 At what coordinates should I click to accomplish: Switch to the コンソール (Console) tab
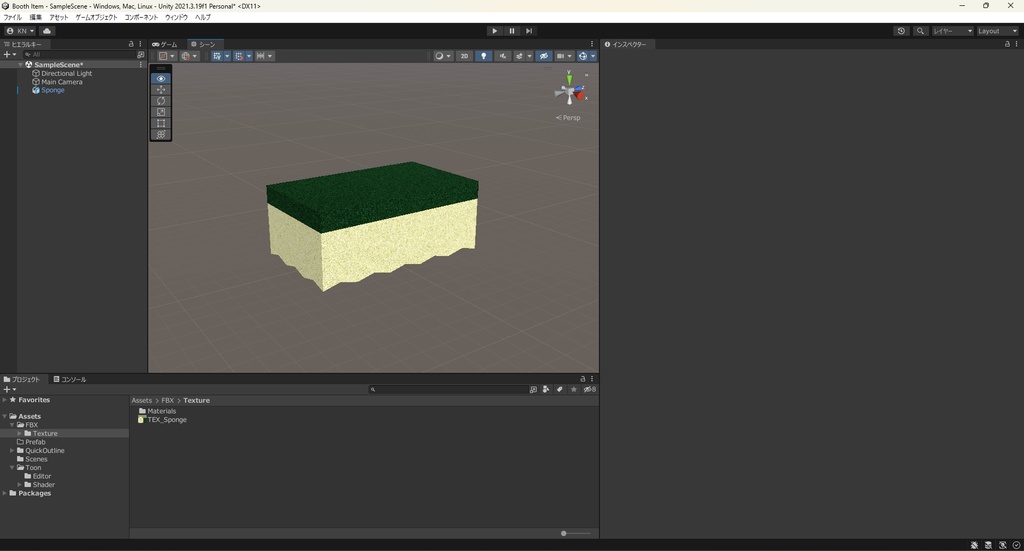click(x=70, y=379)
